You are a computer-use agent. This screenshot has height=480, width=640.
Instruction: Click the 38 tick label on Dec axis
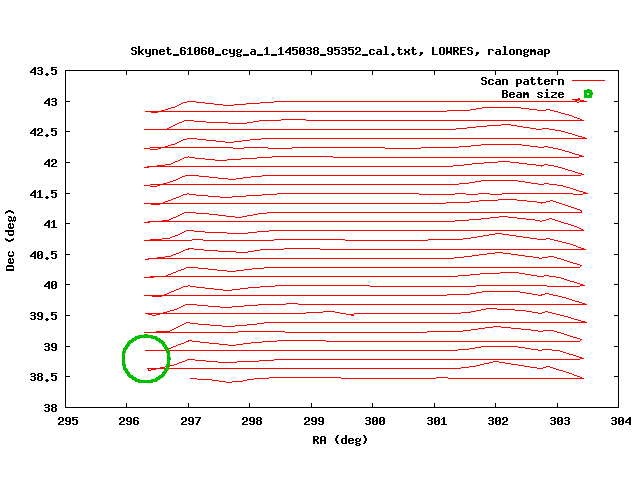pyautogui.click(x=51, y=408)
